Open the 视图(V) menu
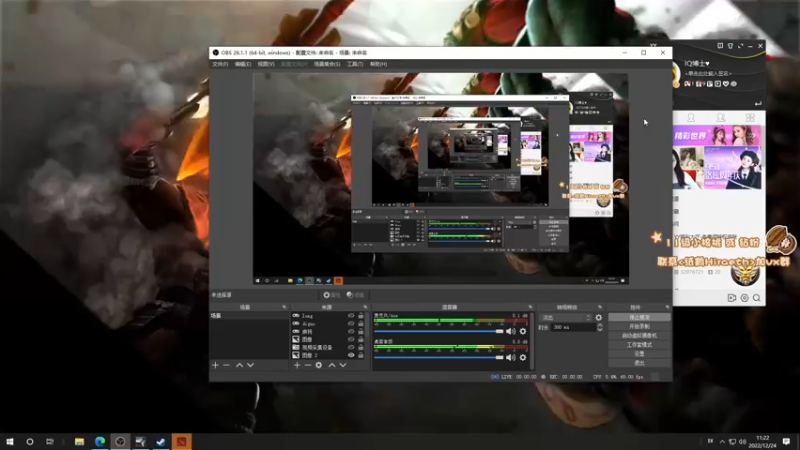Screen dimensions: 800x450 tap(266, 64)
